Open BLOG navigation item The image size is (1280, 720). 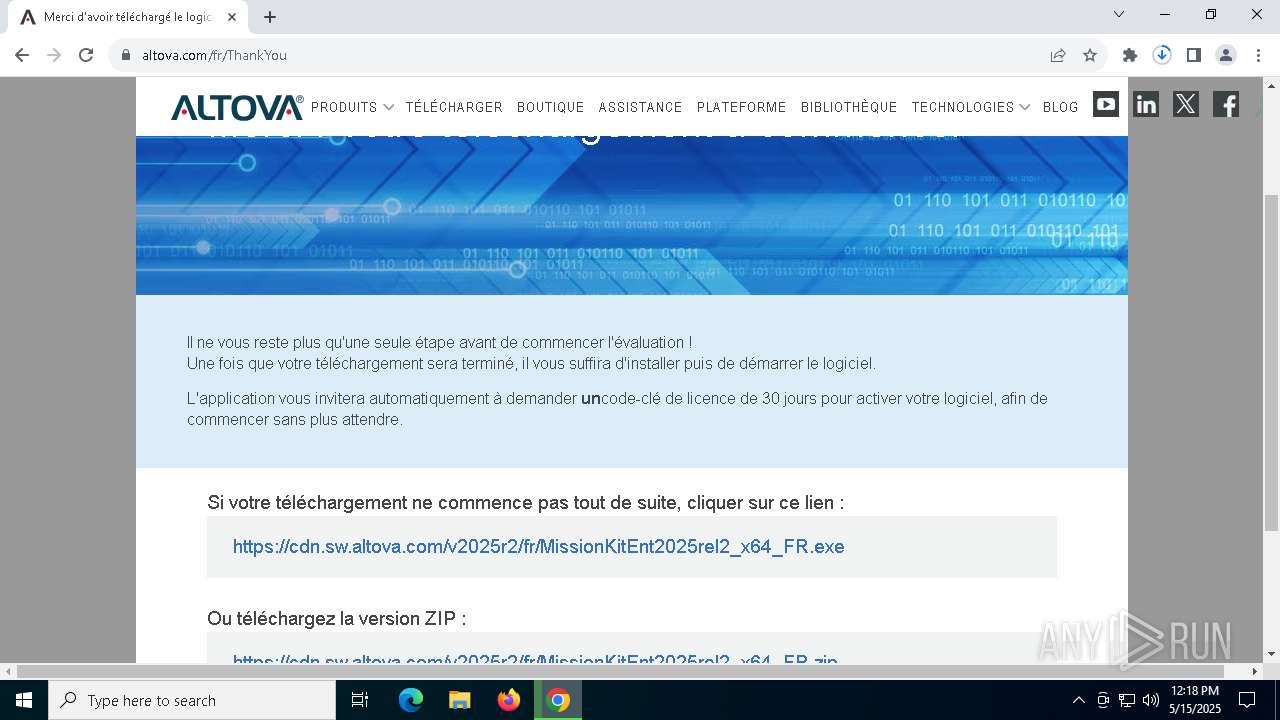[1060, 107]
